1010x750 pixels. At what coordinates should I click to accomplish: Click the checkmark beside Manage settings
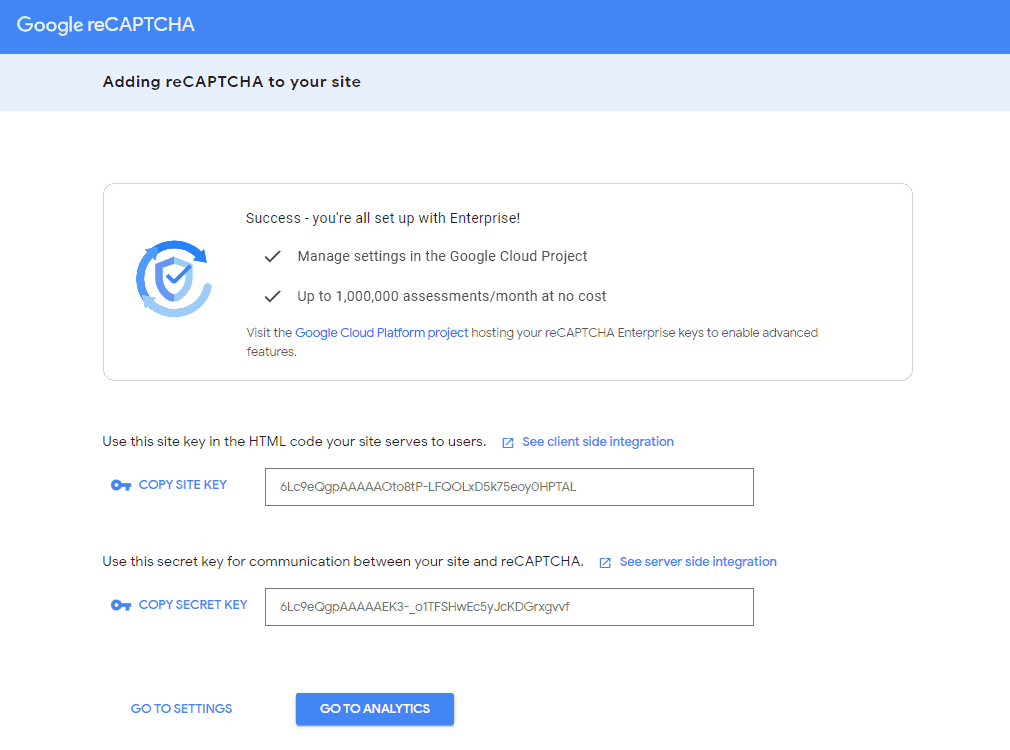tap(272, 257)
